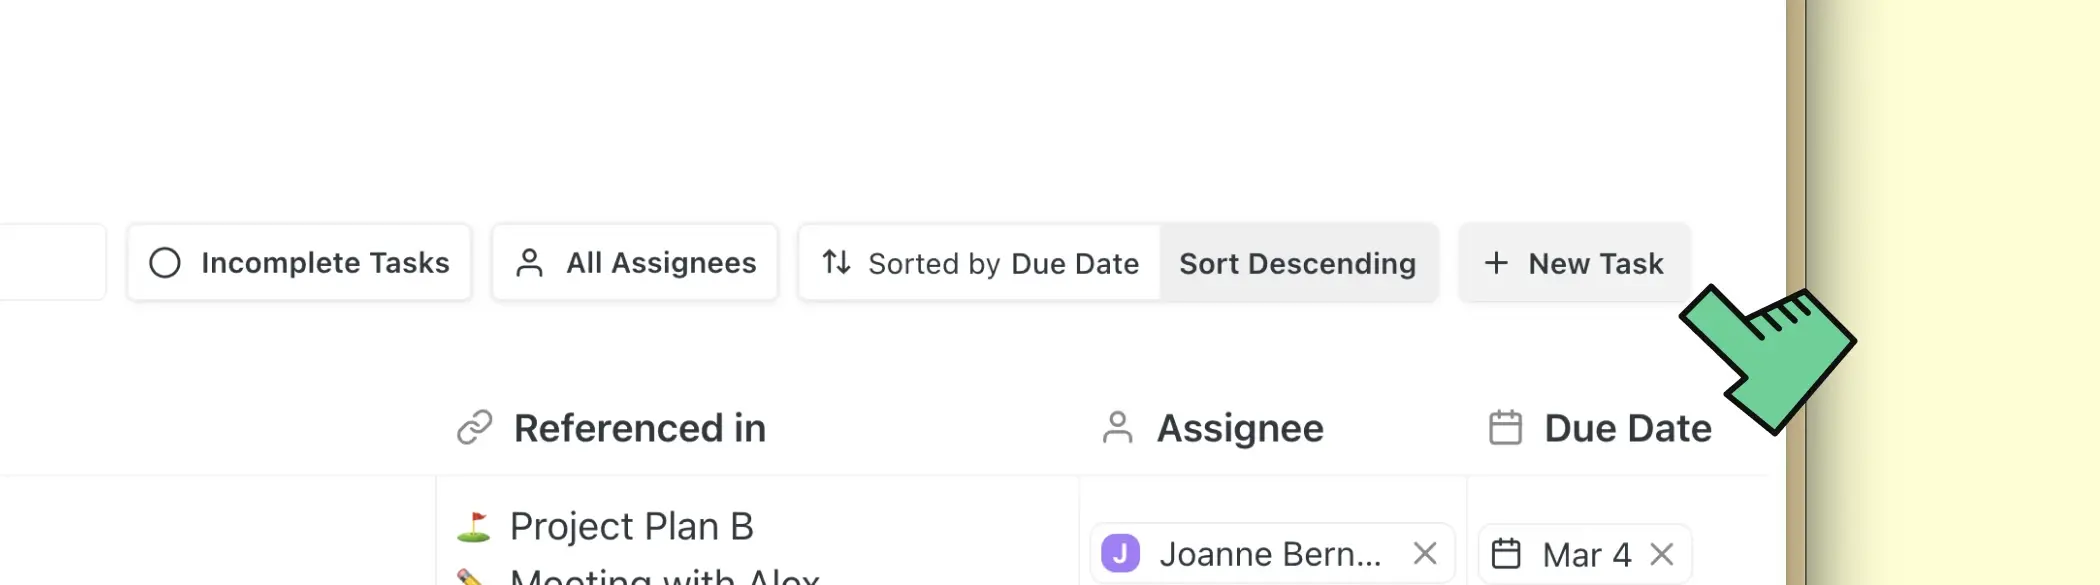Screen dimensions: 2100x585
Task: Click the calendar icon next to Mar 4
Action: point(1506,554)
